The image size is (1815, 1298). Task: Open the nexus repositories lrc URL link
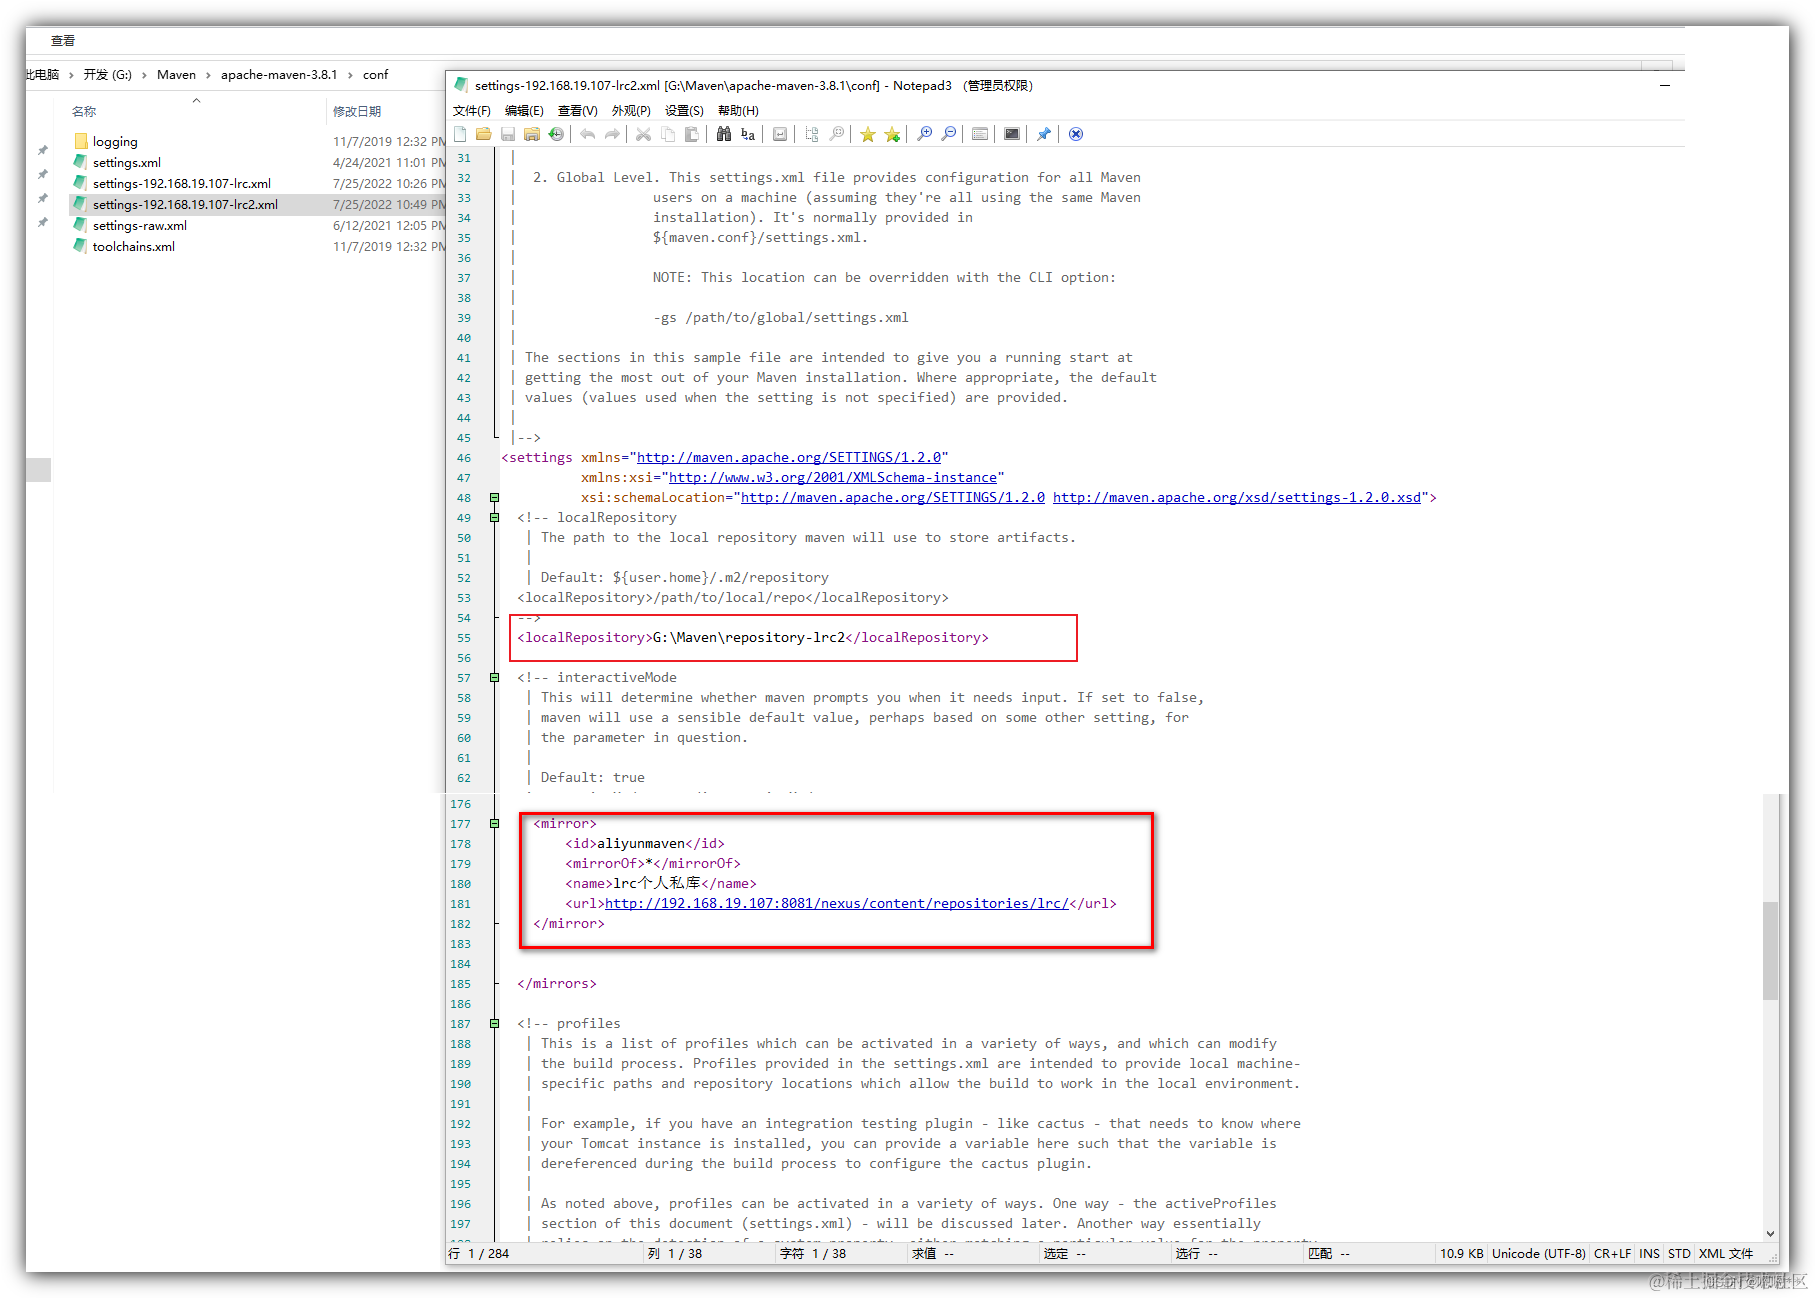837,903
